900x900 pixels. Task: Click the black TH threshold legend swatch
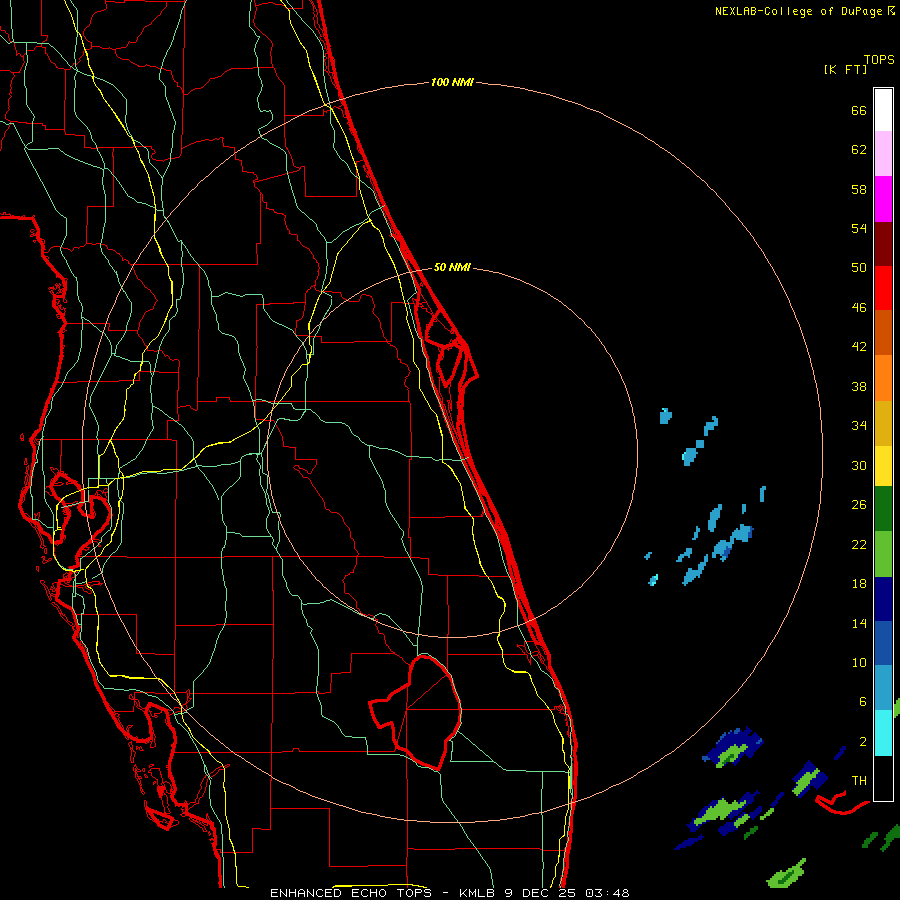pos(883,778)
